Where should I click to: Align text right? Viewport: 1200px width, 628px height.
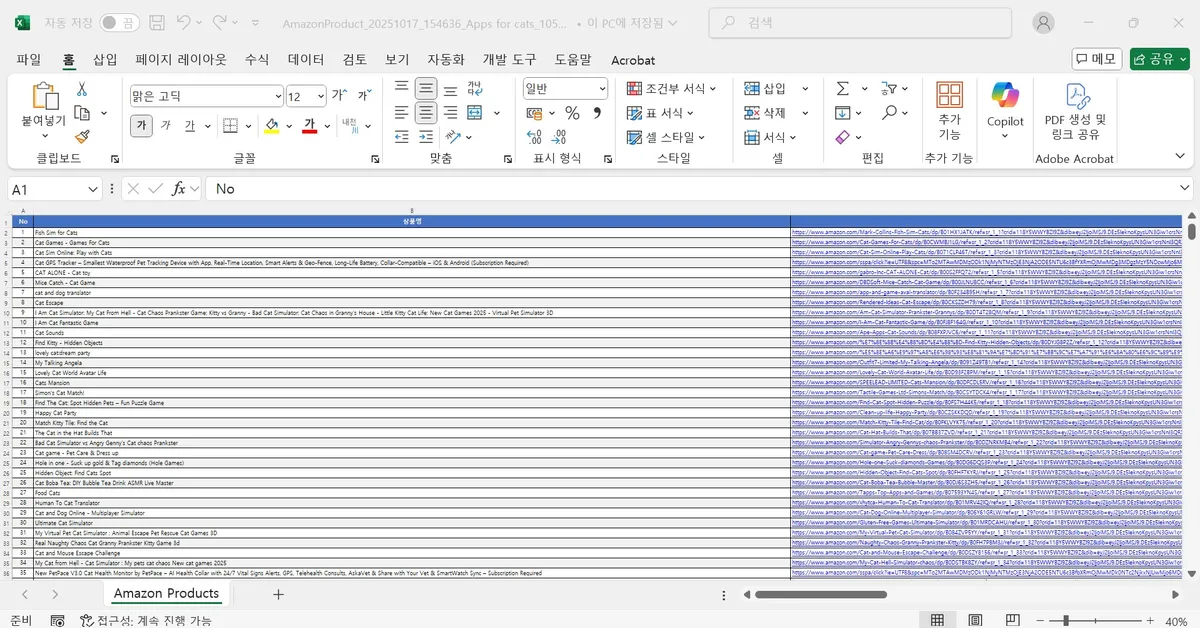pos(449,113)
